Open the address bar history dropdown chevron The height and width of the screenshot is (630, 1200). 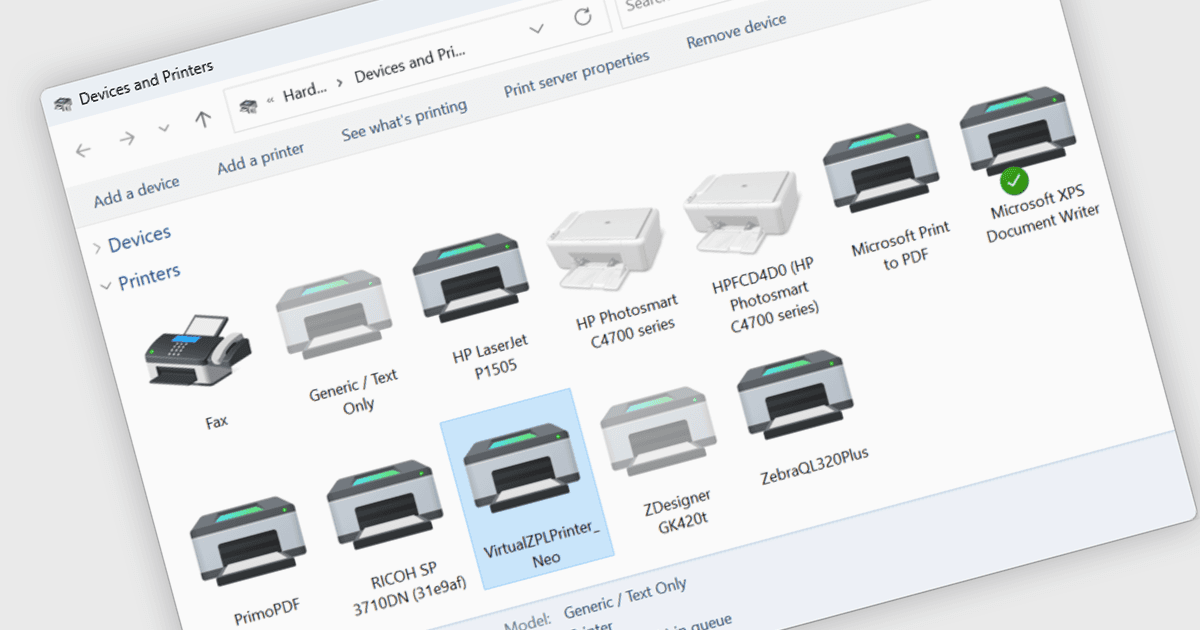click(x=537, y=28)
